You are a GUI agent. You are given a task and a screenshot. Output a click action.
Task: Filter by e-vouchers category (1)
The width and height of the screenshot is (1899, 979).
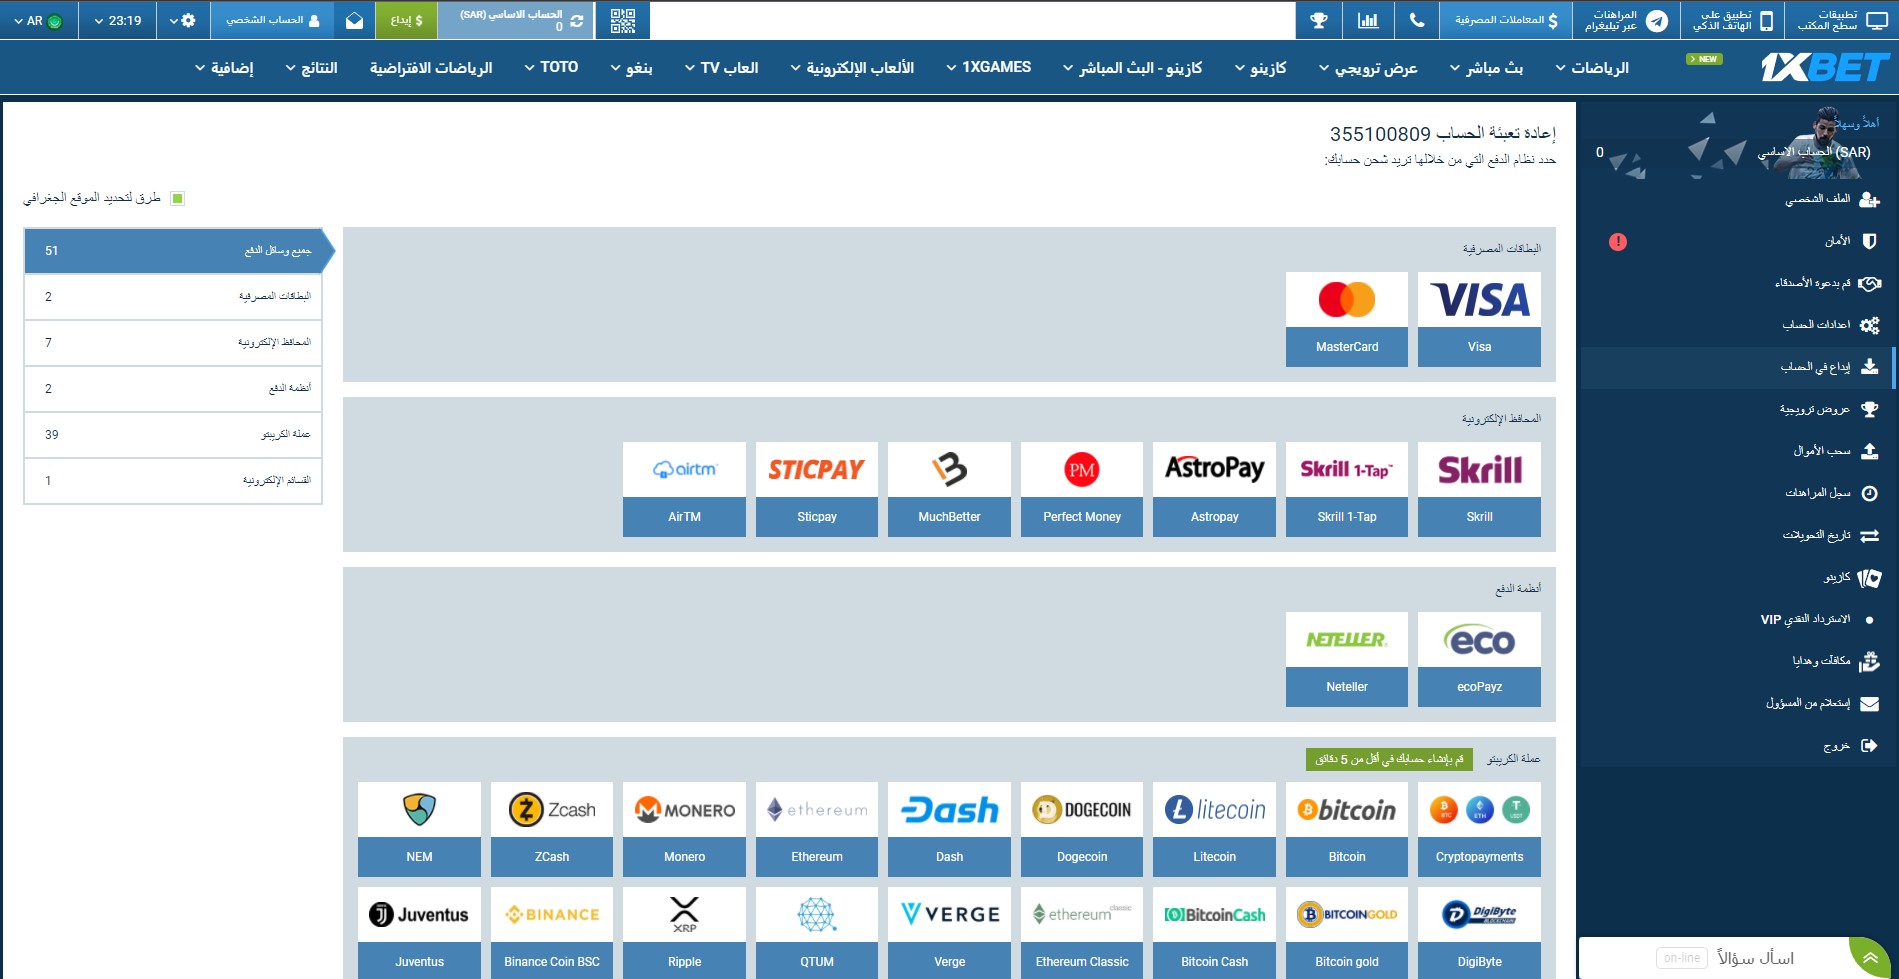173,481
